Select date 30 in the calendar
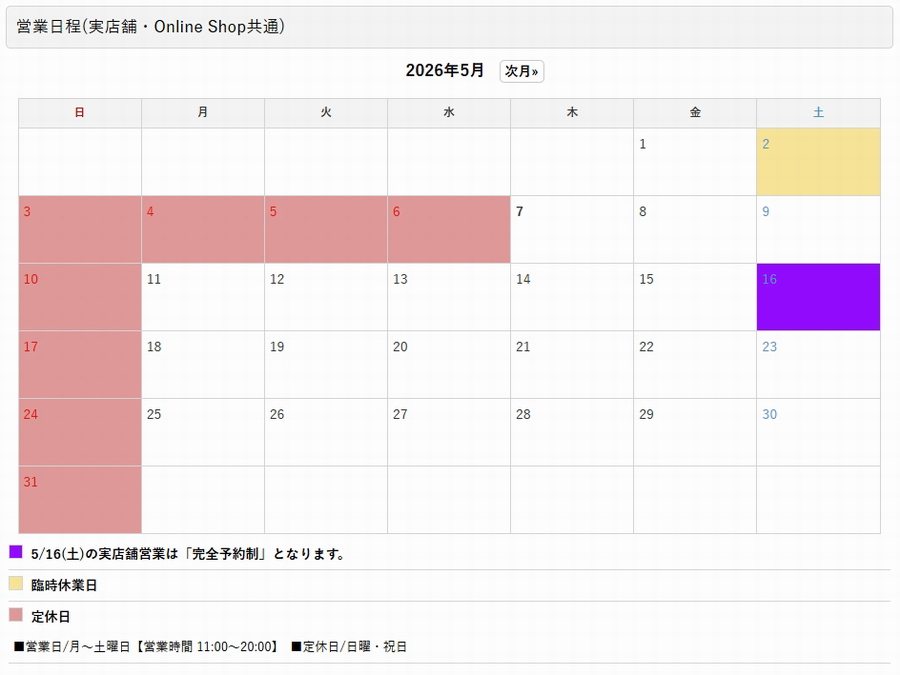This screenshot has width=900, height=675. tap(818, 432)
